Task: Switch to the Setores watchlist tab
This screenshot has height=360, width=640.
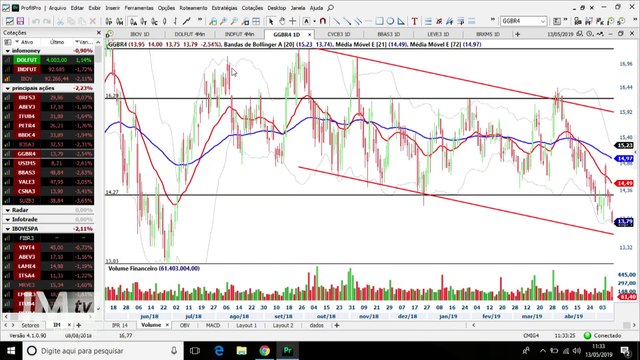Action: pos(30,325)
